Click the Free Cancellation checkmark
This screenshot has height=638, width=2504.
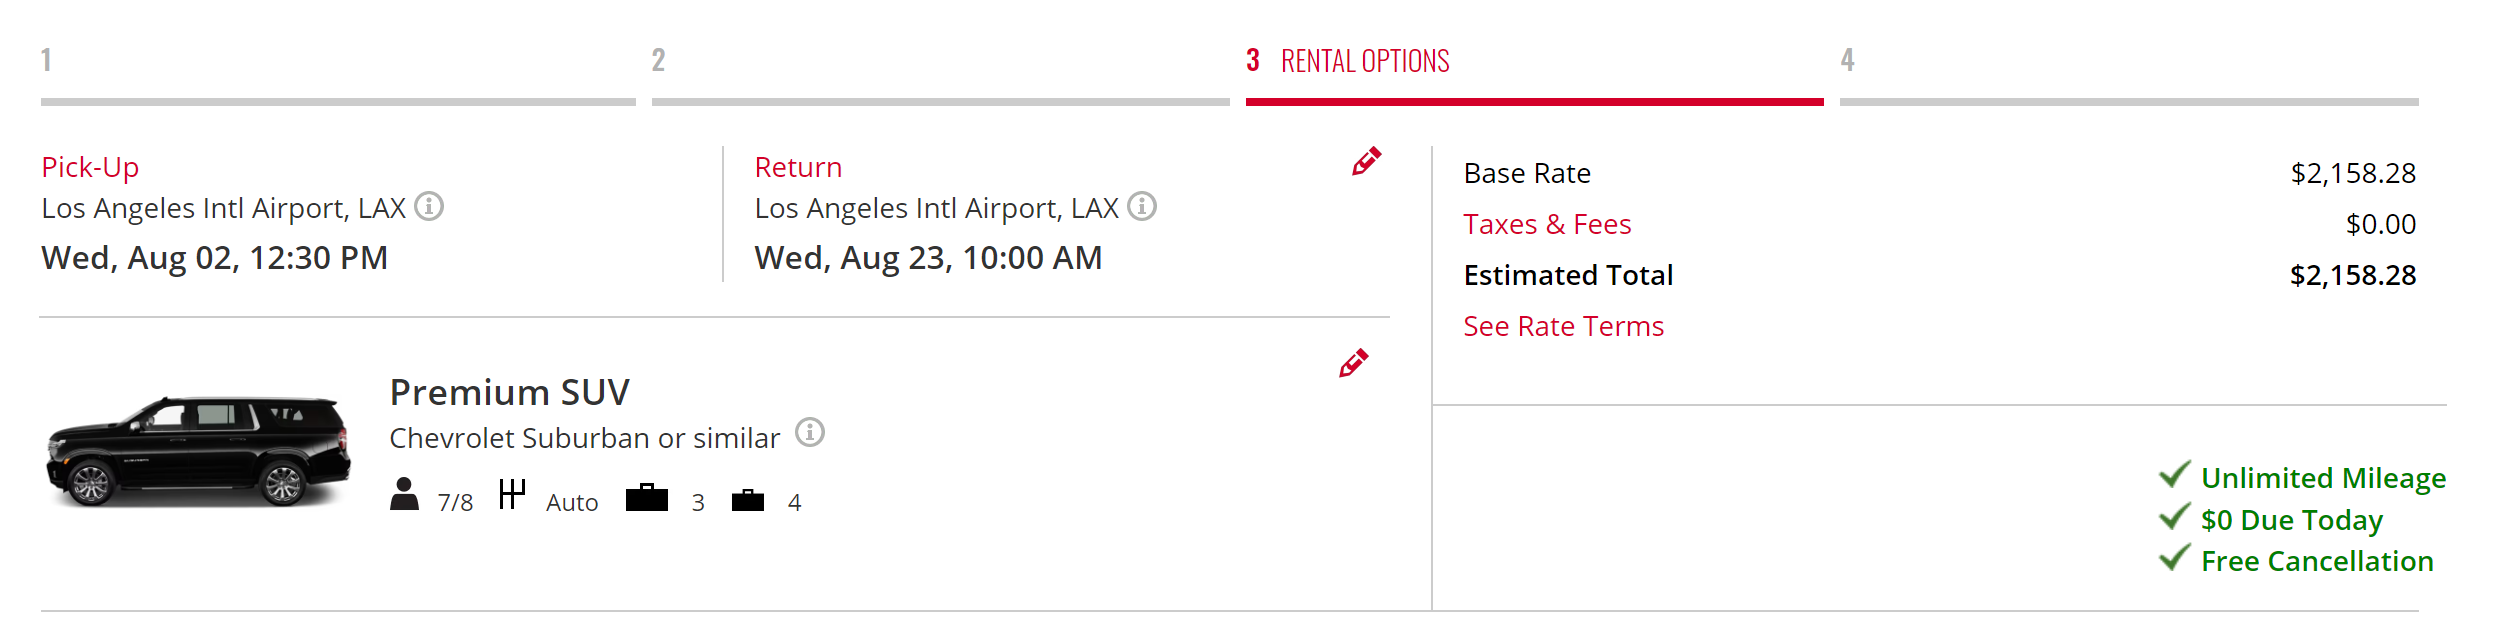pos(2174,558)
